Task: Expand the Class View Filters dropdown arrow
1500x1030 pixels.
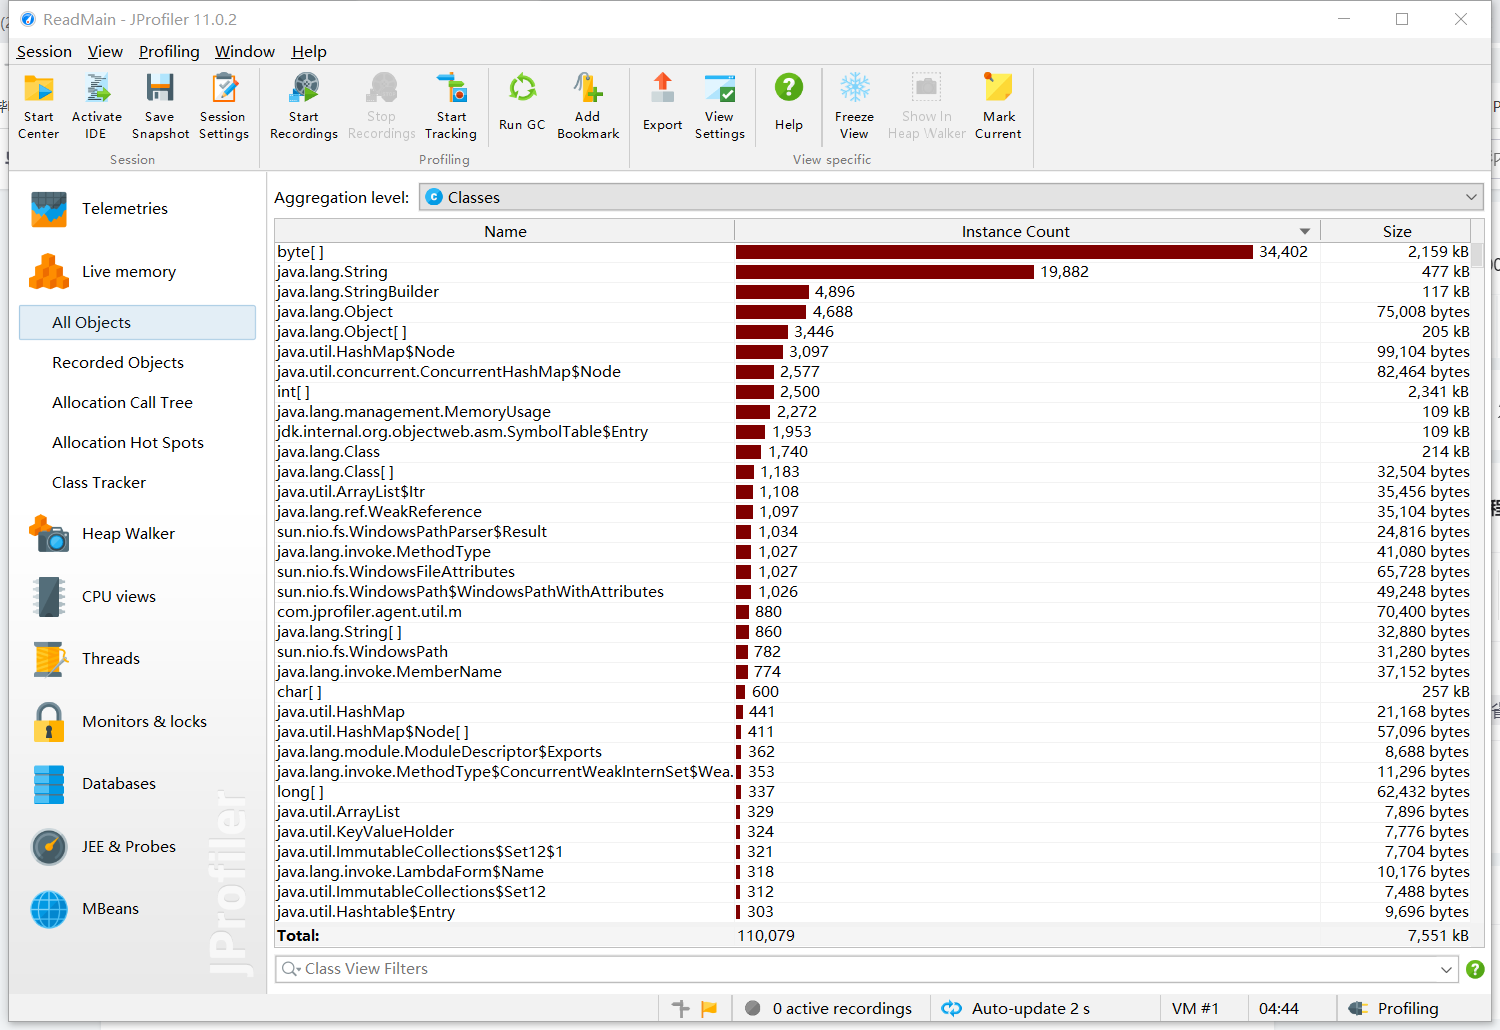Action: pyautogui.click(x=1446, y=969)
